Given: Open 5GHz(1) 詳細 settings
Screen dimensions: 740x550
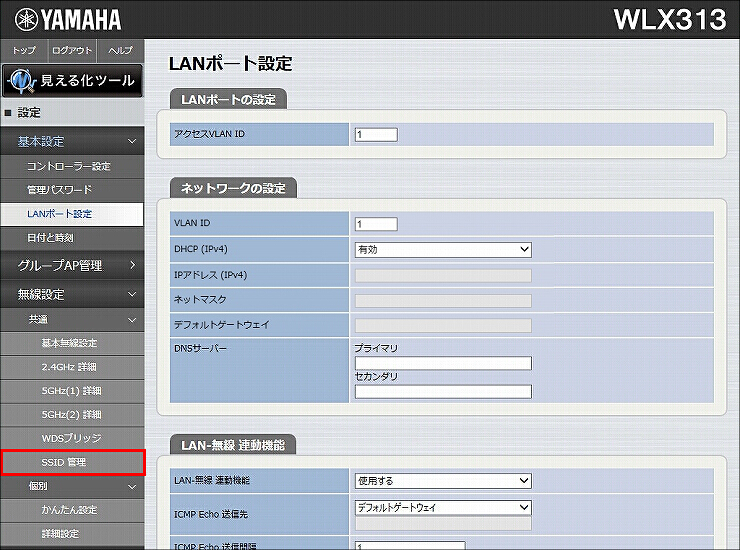Looking at the screenshot, I should 72,391.
